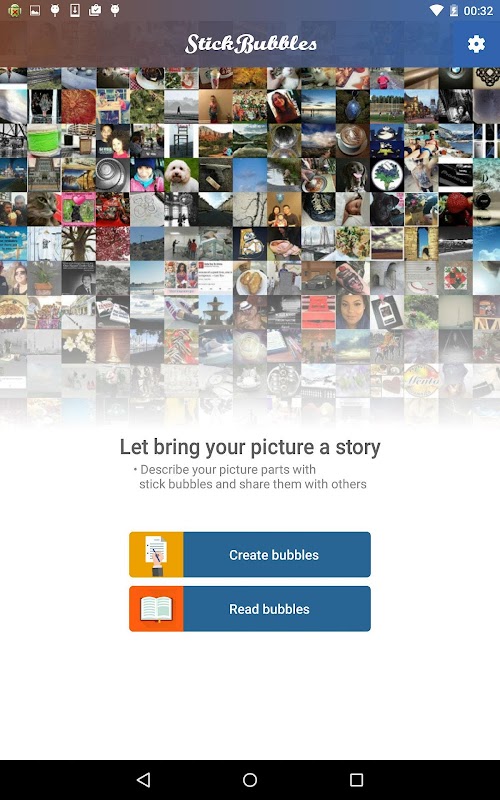Screen dimensions: 500x800
Task: Click the open book icon
Action: 156,609
